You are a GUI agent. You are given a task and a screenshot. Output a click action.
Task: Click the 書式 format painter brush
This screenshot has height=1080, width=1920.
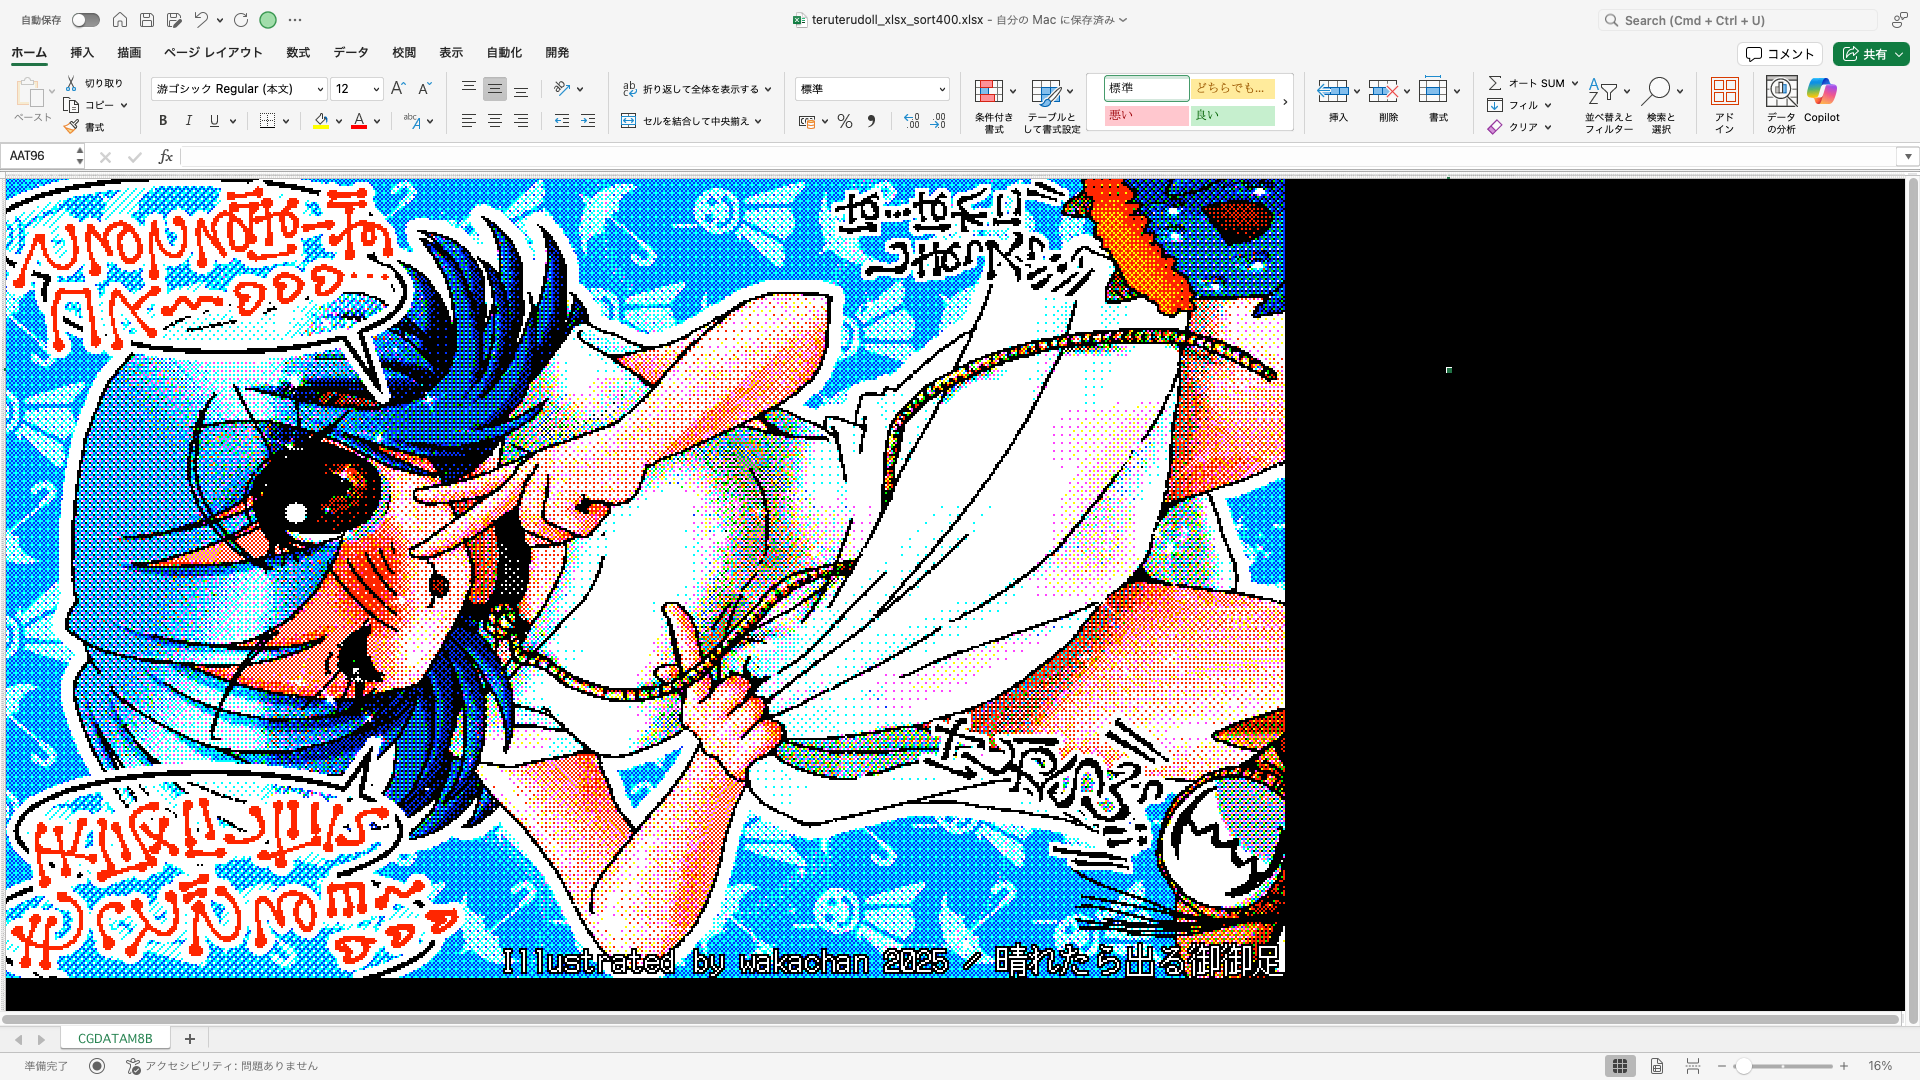pyautogui.click(x=84, y=127)
